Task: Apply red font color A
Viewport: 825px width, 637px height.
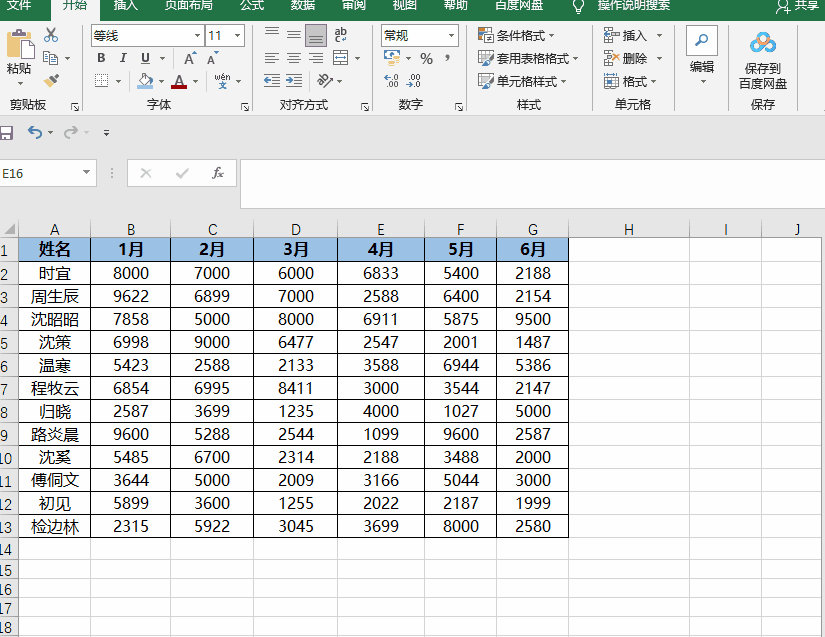Action: pyautogui.click(x=179, y=80)
